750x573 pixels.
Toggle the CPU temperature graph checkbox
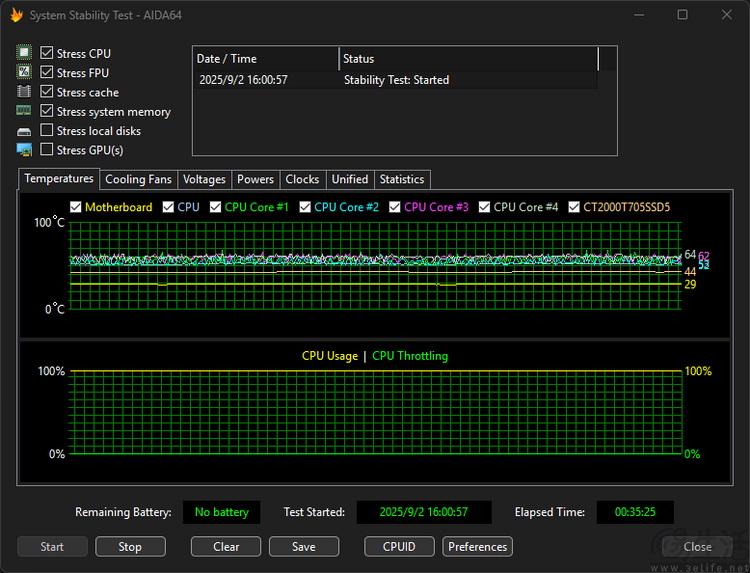click(168, 207)
